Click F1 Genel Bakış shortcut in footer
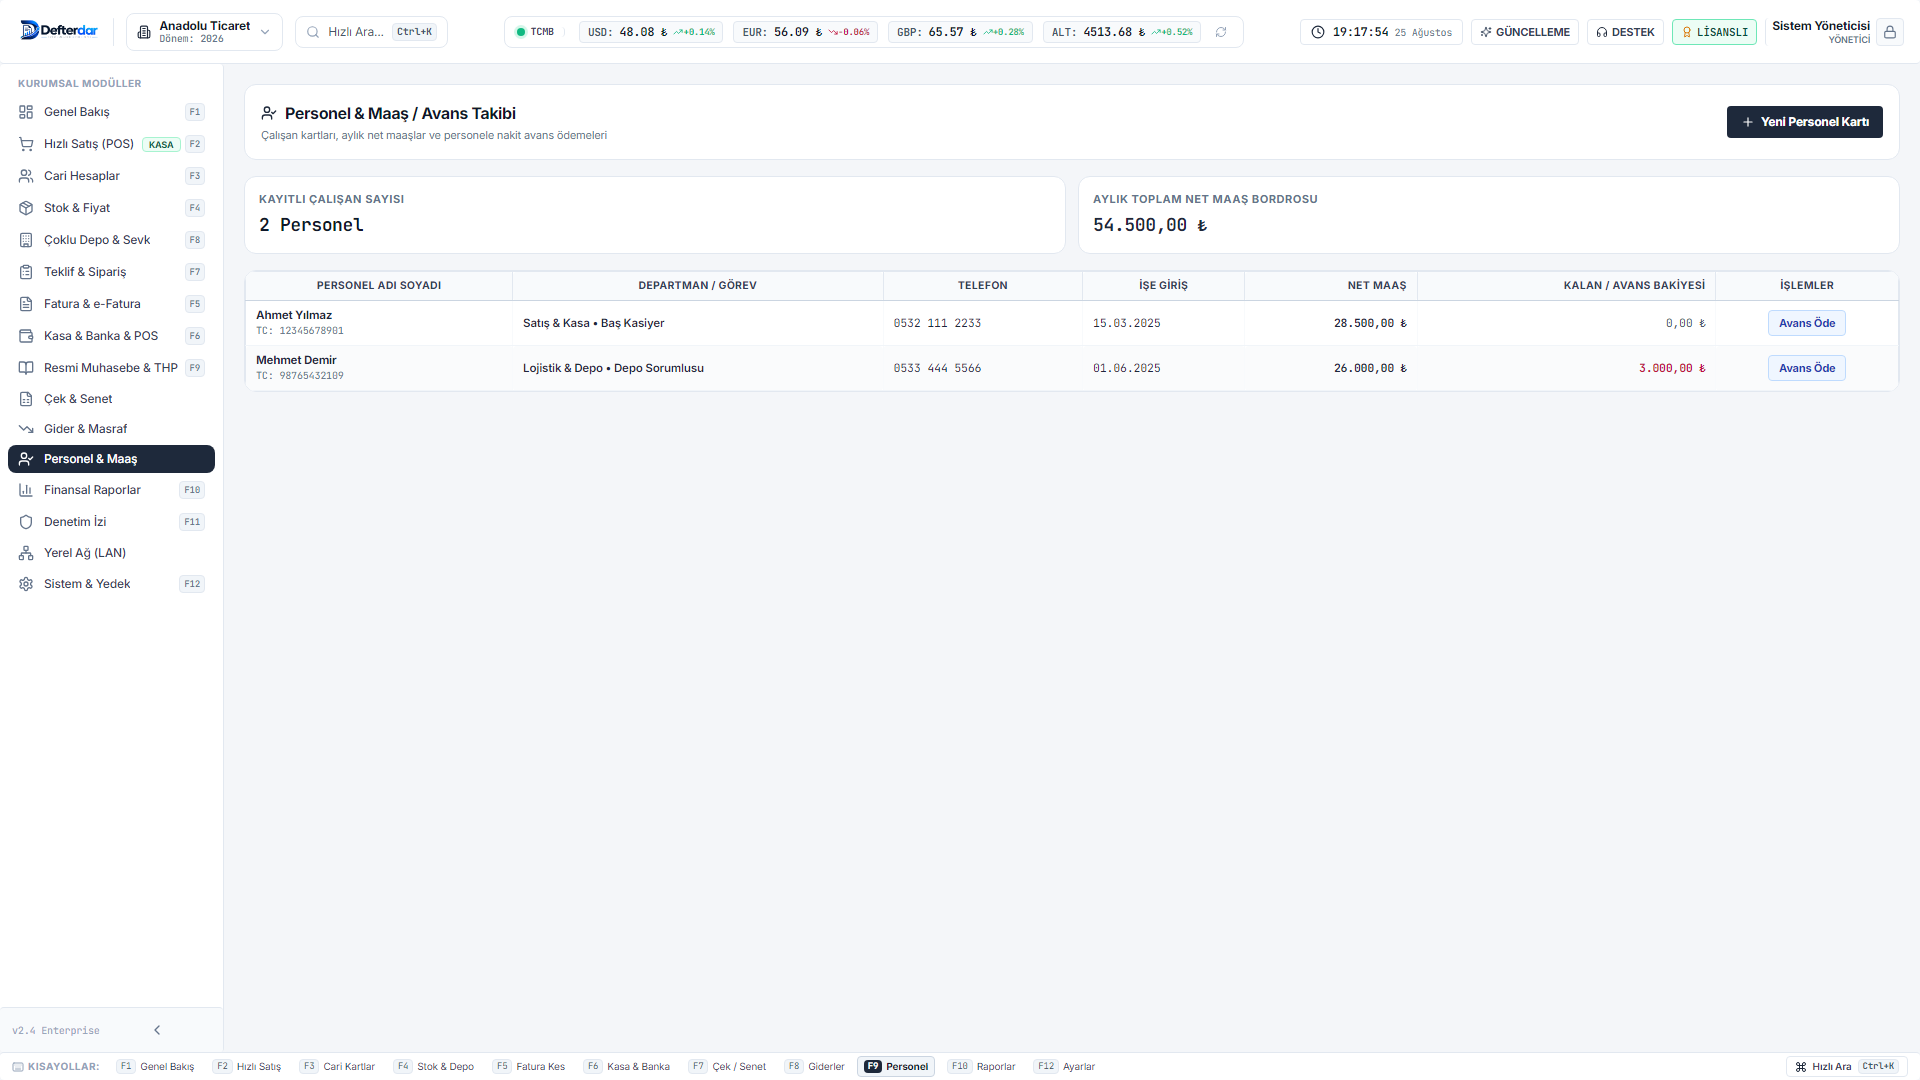 click(156, 1067)
